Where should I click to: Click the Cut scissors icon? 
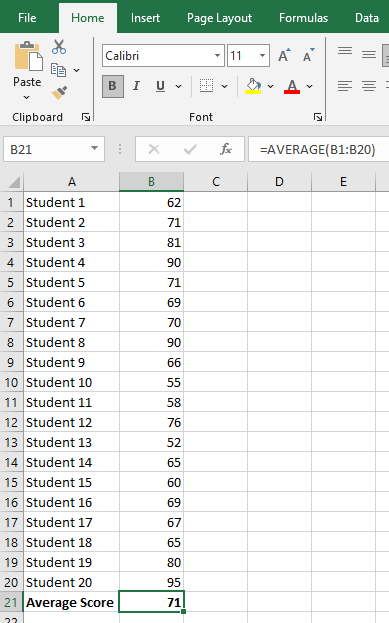pyautogui.click(x=59, y=47)
